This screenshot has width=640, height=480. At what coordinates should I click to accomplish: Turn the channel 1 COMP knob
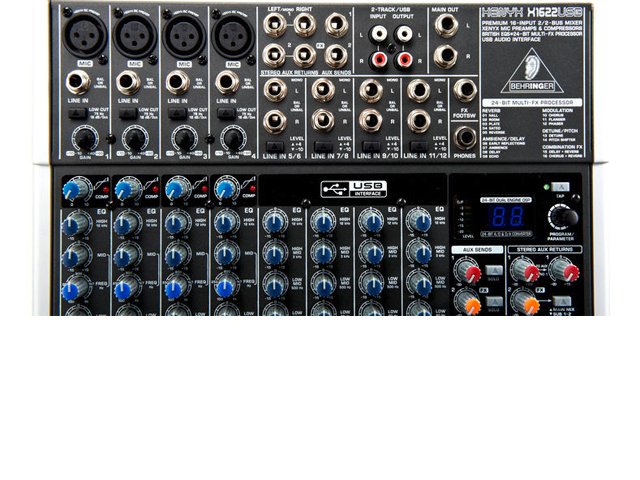pos(76,189)
